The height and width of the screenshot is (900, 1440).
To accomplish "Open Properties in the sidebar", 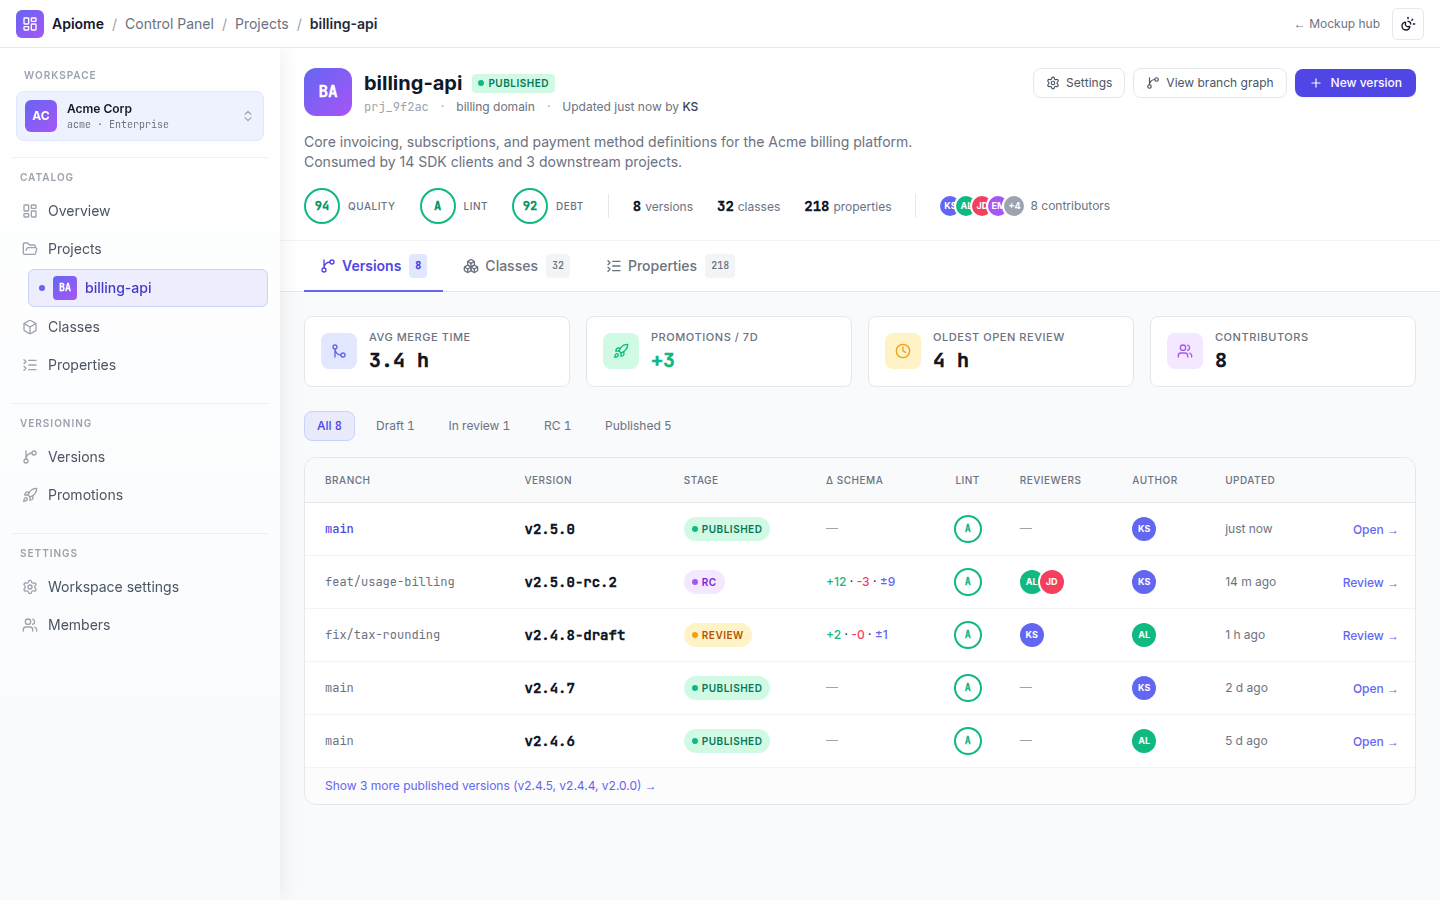I will [x=140, y=365].
